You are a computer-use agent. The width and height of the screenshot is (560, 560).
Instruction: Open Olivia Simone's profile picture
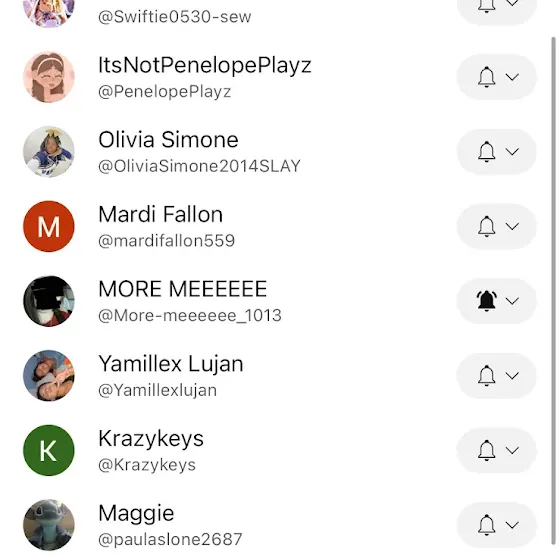click(x=49, y=151)
